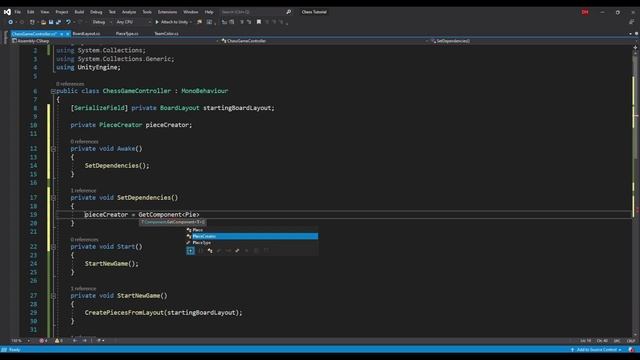Image resolution: width=640 pixels, height=360 pixels.
Task: Toggle the first highlighted IntelliSense filter
Action: [x=191, y=251]
